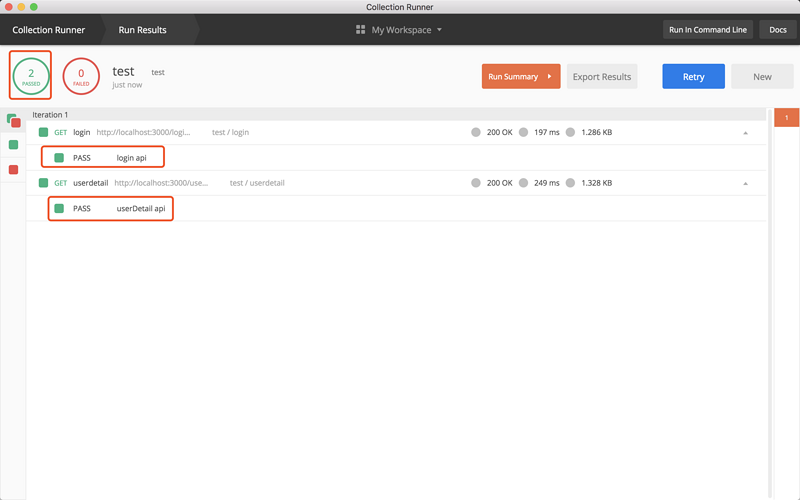The width and height of the screenshot is (800, 500).
Task: Open the workspace grid icon
Action: point(360,30)
